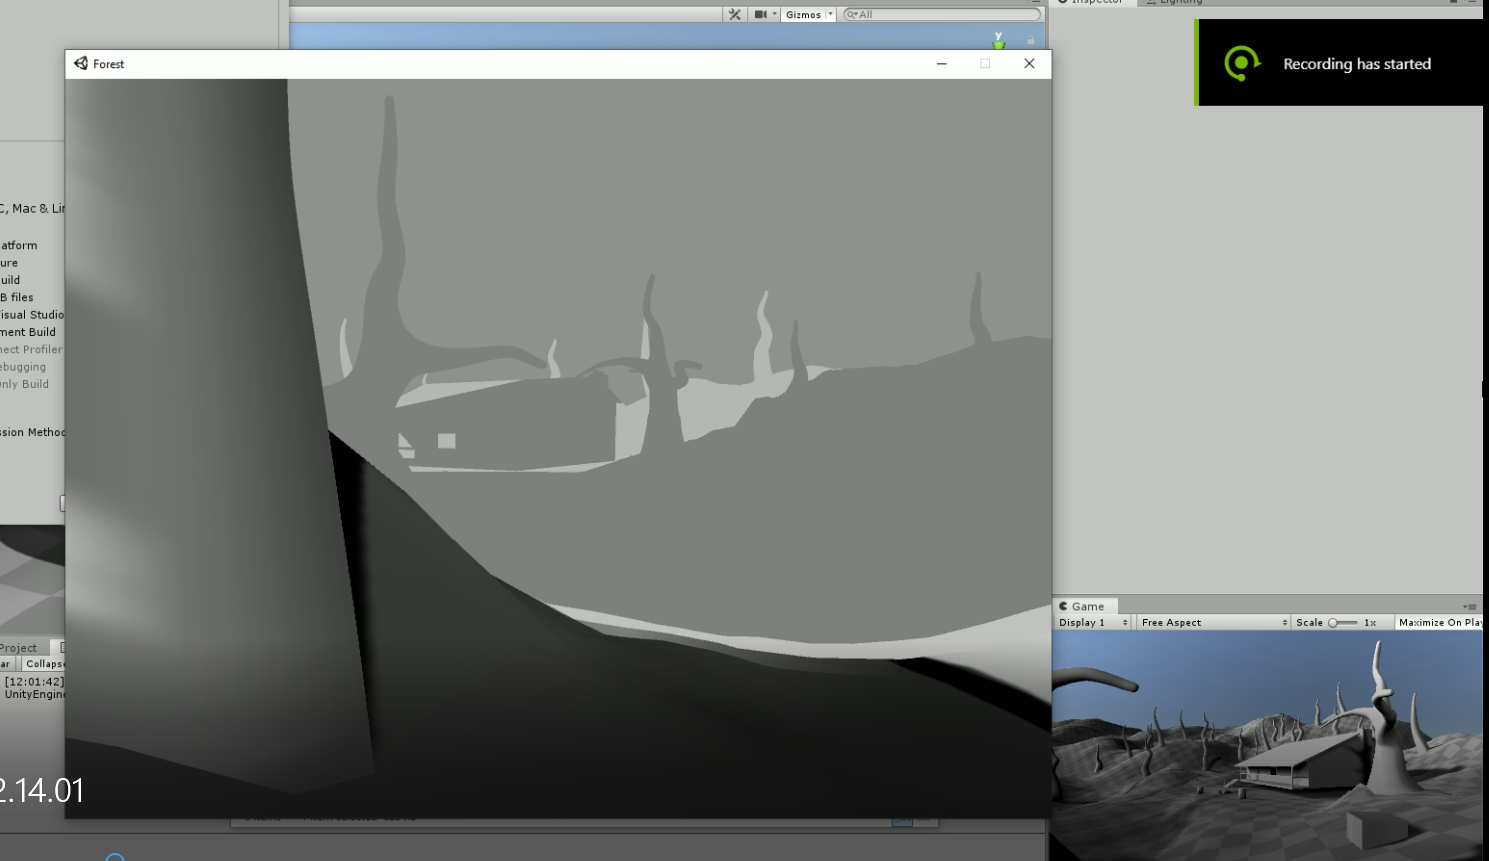The image size is (1489, 861).
Task: Click the green Y axis scene gizmo
Action: tap(998, 41)
